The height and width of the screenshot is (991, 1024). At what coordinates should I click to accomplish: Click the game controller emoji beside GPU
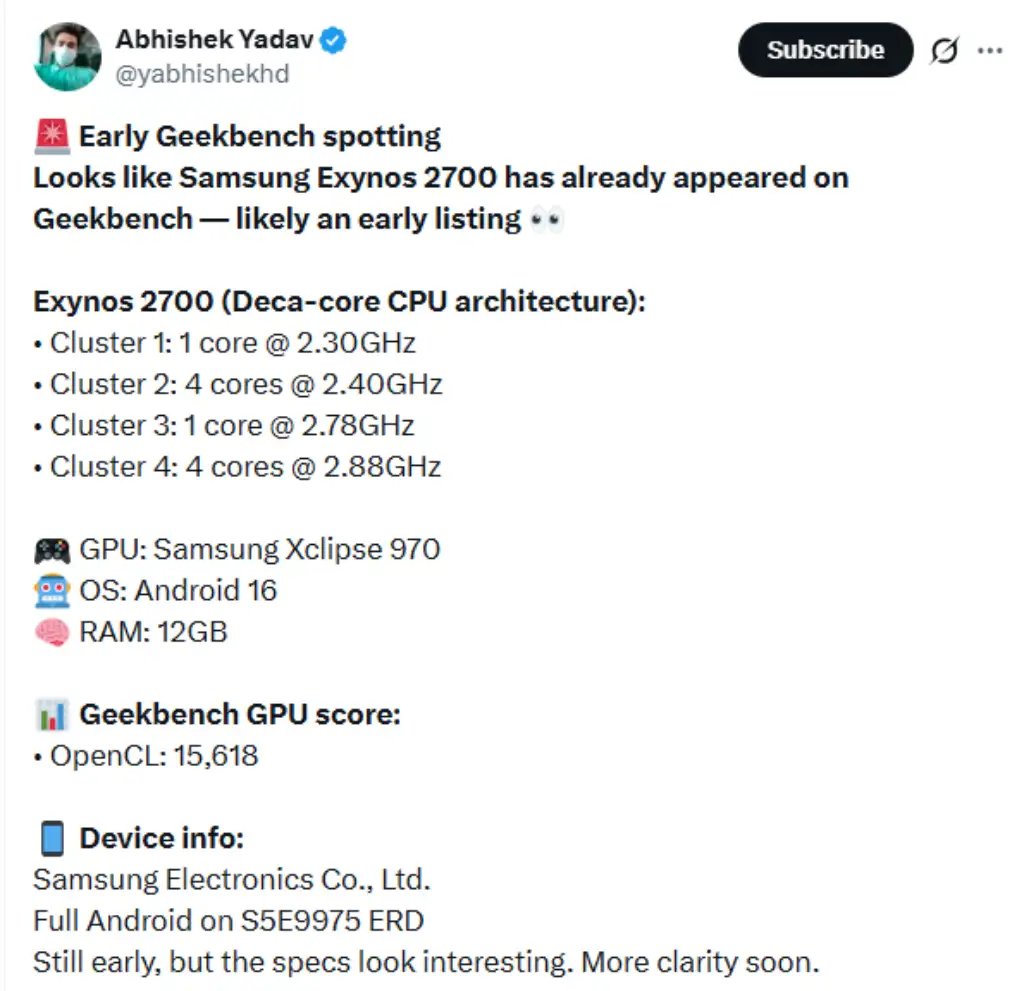[51, 549]
